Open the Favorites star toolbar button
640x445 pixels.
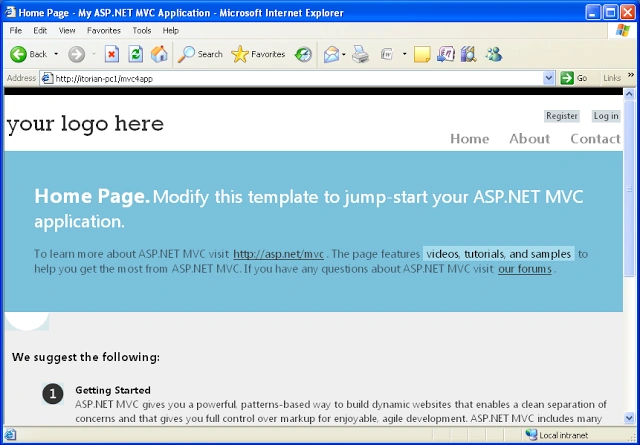click(x=258, y=54)
